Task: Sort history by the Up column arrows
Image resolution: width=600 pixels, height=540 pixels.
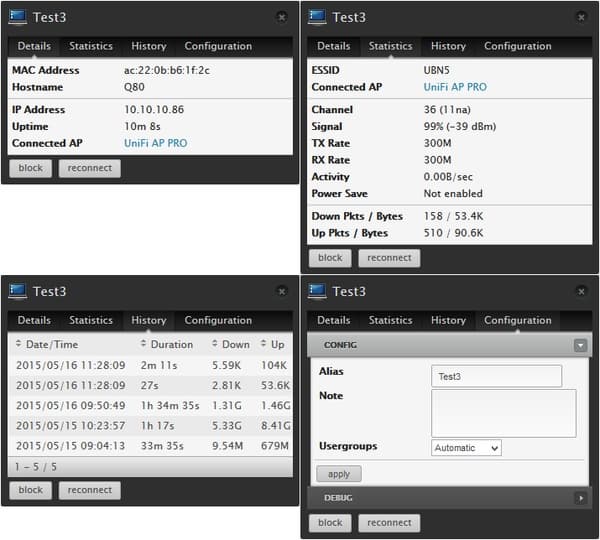Action: [x=263, y=344]
